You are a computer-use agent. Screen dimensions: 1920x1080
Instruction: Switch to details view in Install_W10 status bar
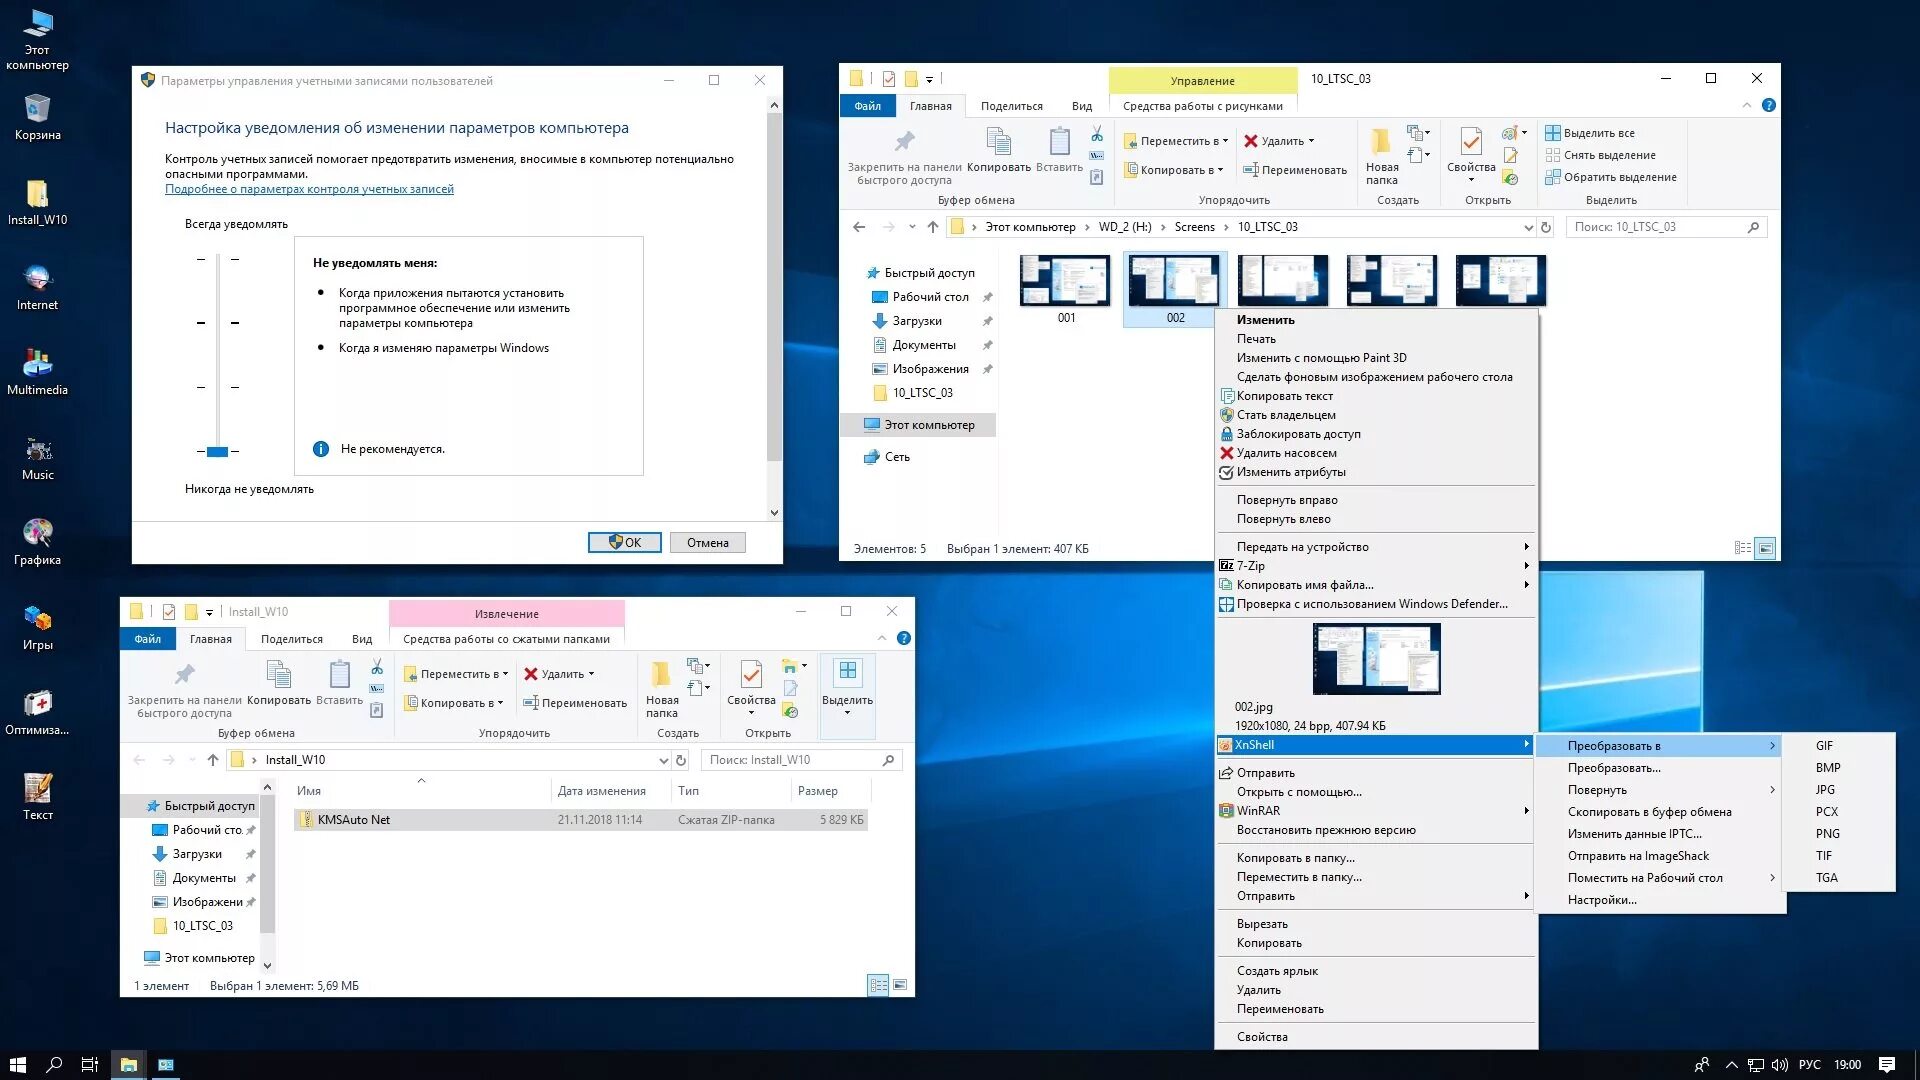pyautogui.click(x=878, y=985)
